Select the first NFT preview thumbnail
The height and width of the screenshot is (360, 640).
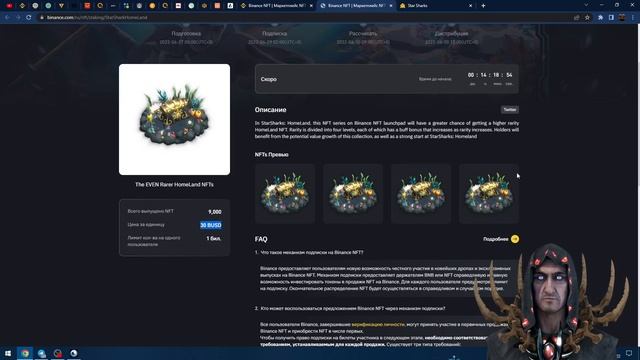(285, 194)
